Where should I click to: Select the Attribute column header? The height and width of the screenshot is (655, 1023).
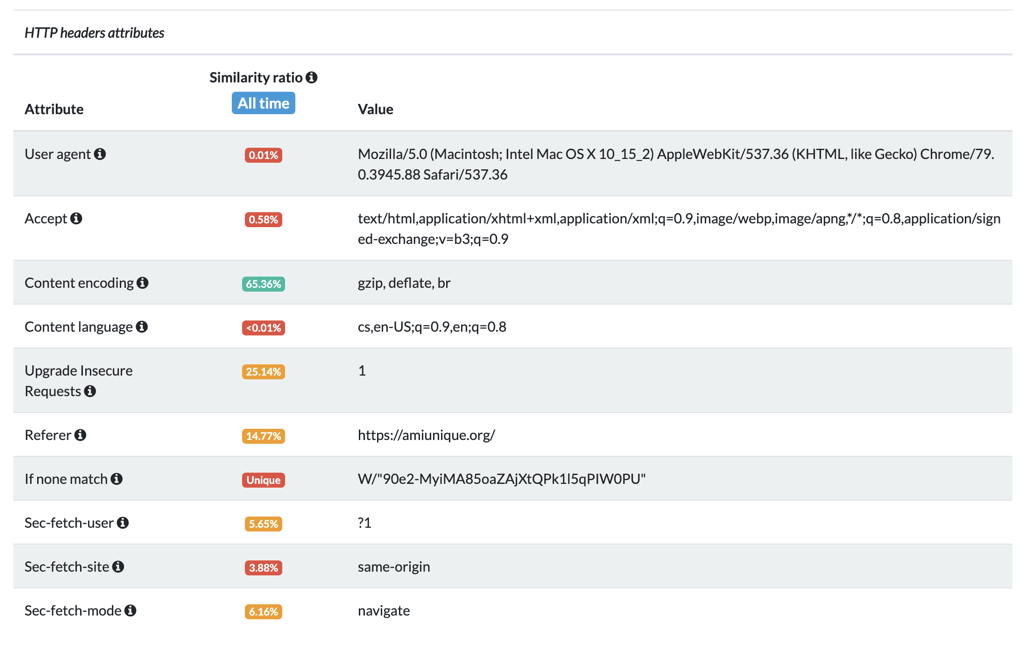point(54,109)
